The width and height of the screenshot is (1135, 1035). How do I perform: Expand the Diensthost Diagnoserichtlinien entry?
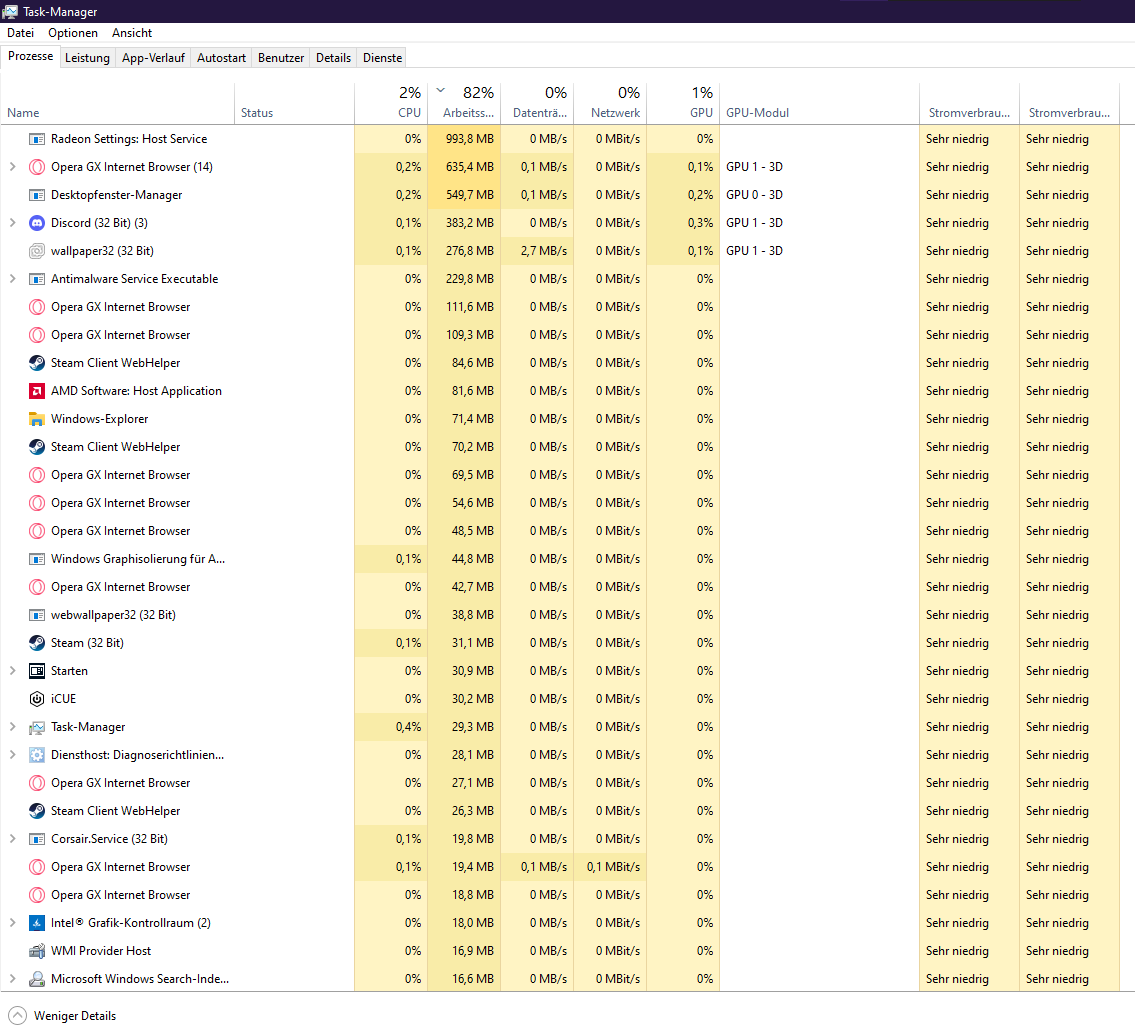click(x=12, y=756)
